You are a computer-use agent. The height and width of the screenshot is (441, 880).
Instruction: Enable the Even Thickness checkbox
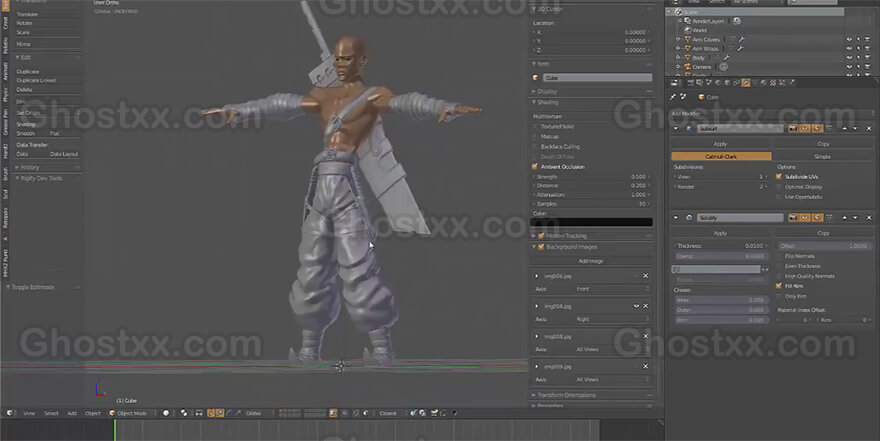(779, 266)
